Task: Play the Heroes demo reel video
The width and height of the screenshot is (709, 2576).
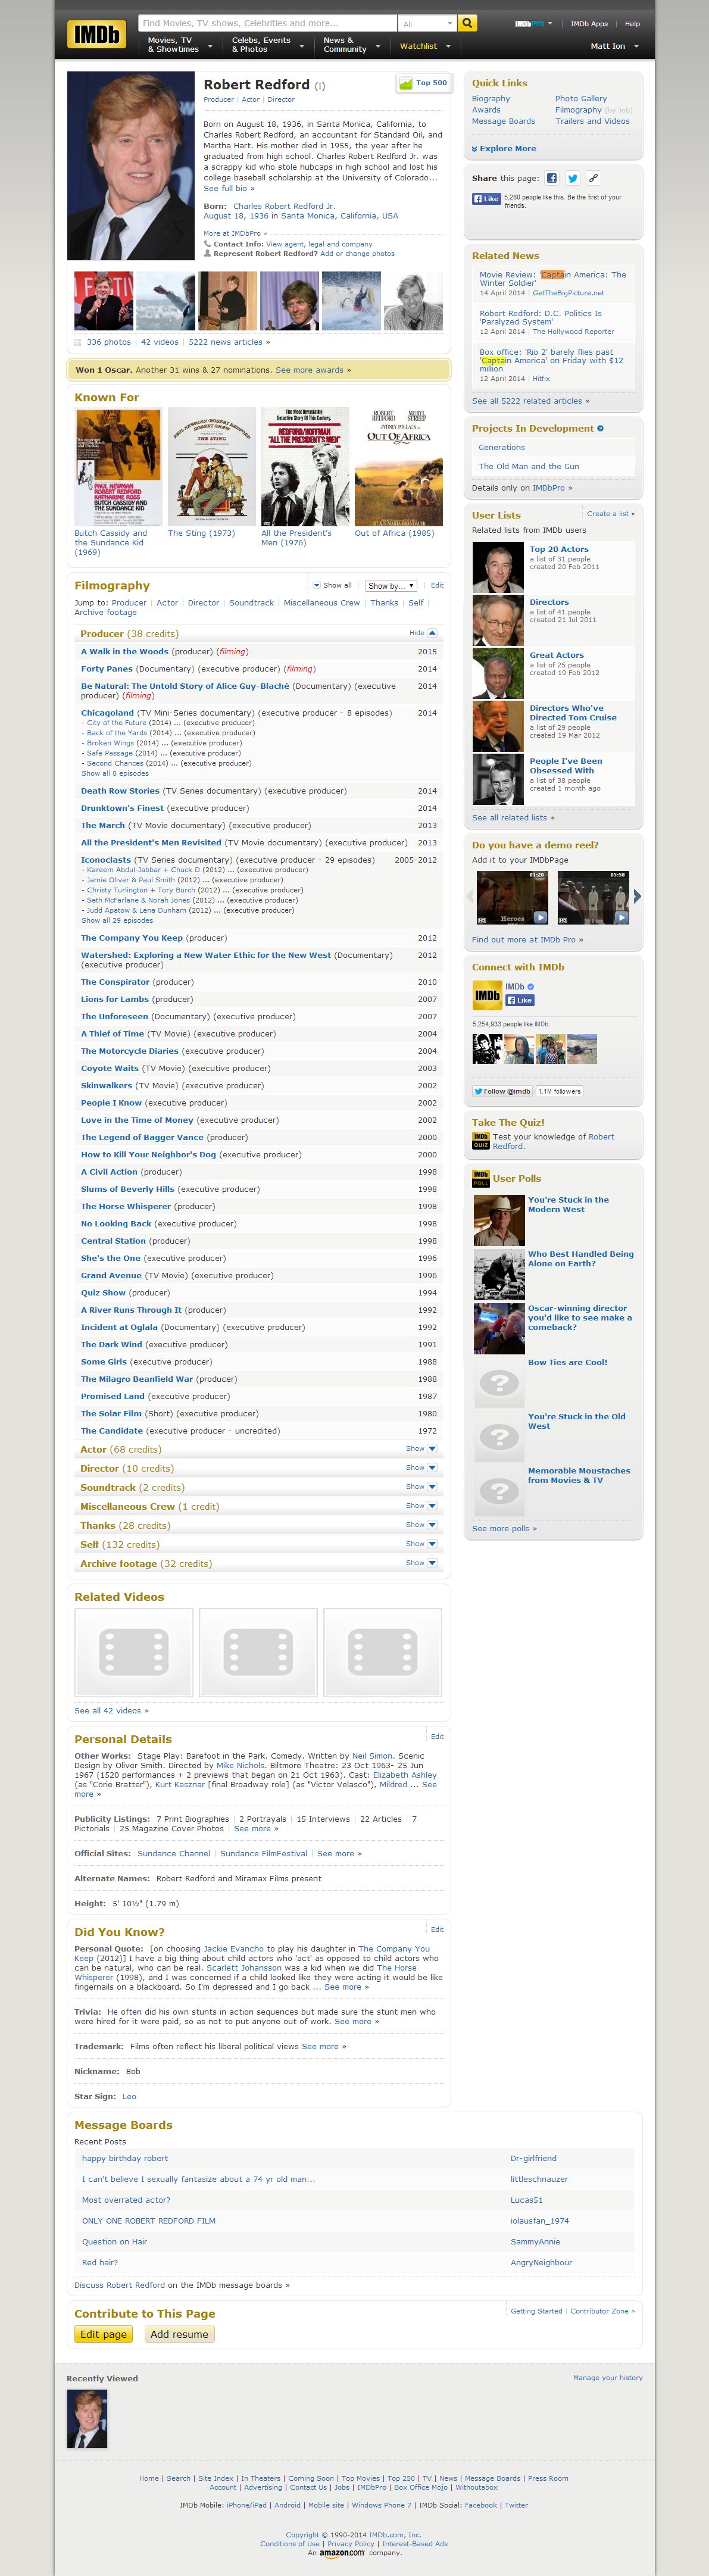Action: click(x=512, y=897)
